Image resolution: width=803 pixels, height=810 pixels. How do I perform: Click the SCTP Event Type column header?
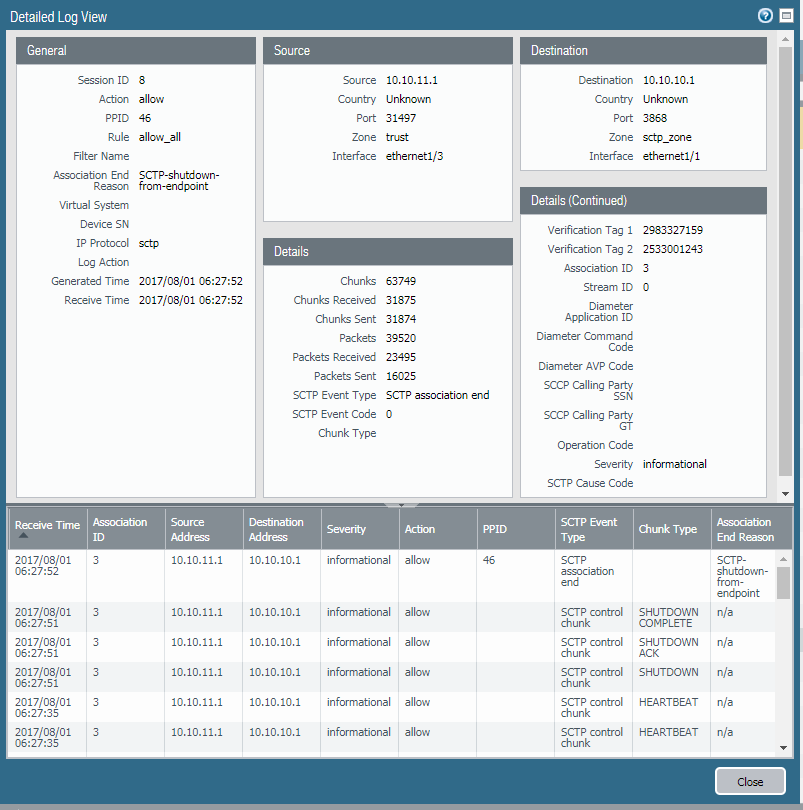(588, 529)
